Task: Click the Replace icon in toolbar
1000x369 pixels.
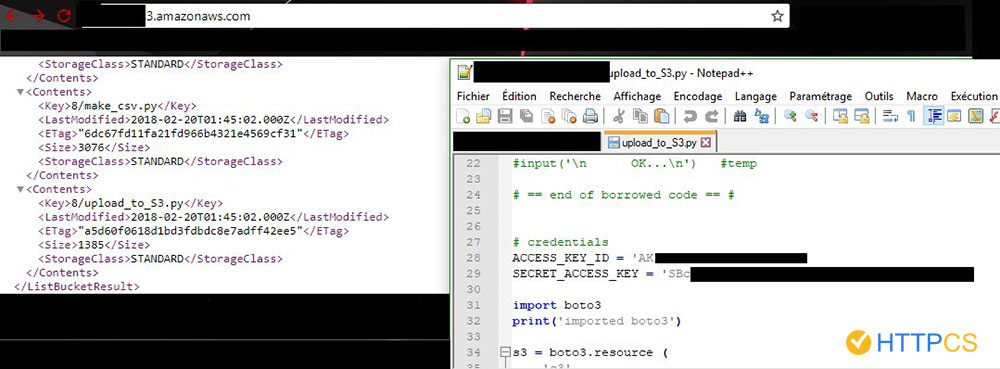Action: pyautogui.click(x=761, y=116)
